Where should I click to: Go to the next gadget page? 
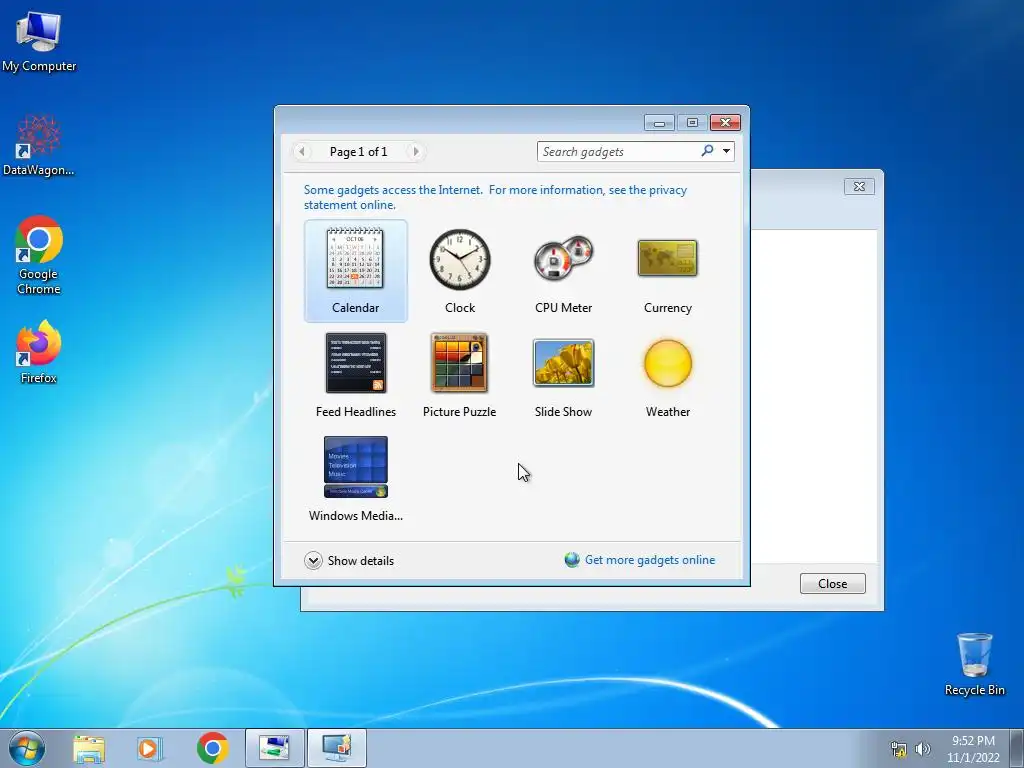[x=415, y=152]
